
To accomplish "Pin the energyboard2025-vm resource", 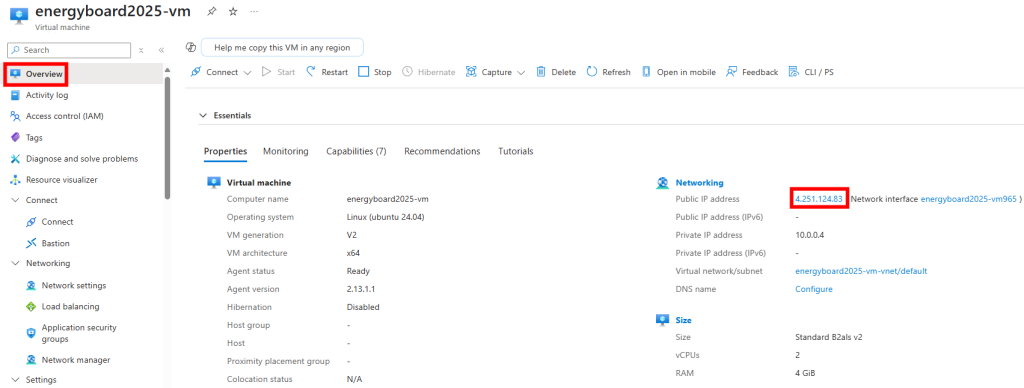I will (211, 12).
